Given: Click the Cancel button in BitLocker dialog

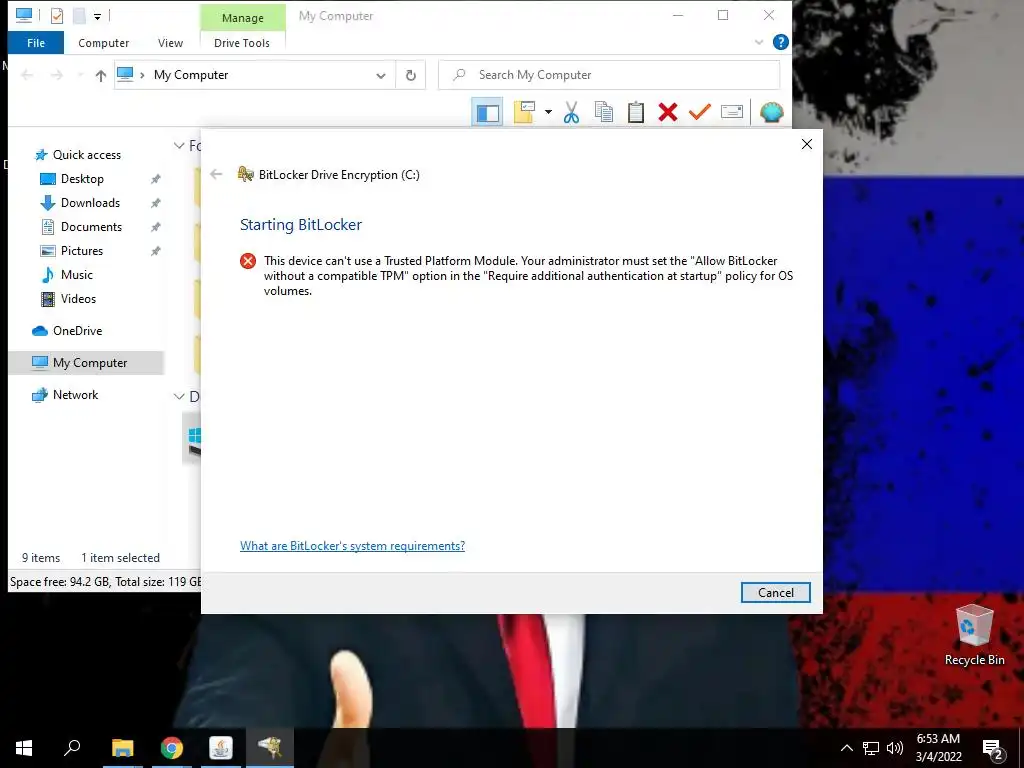Looking at the screenshot, I should pyautogui.click(x=776, y=592).
